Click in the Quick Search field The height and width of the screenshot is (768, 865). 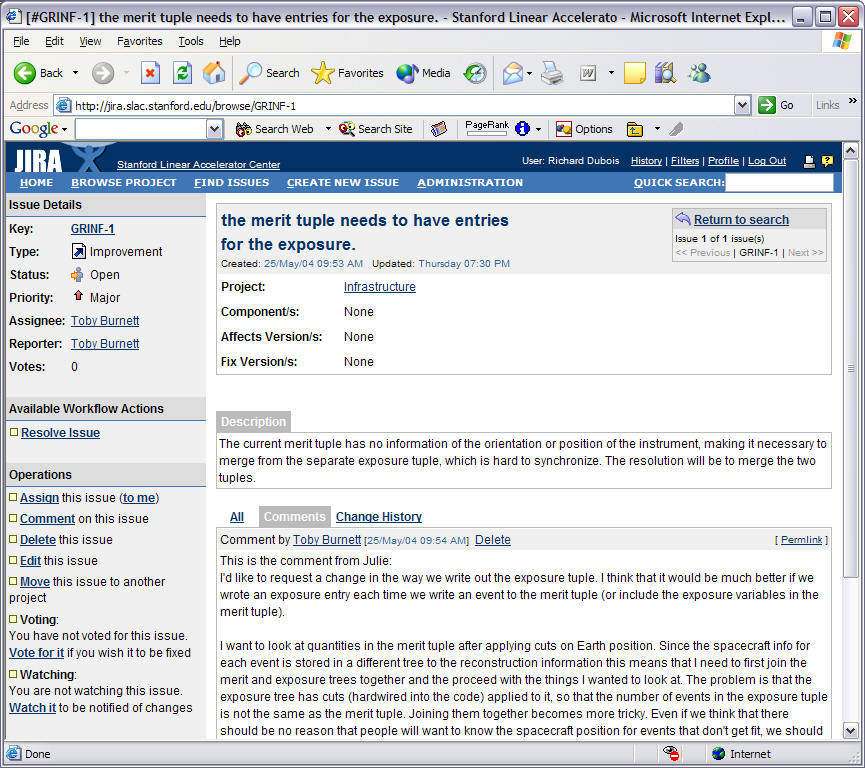[x=779, y=182]
